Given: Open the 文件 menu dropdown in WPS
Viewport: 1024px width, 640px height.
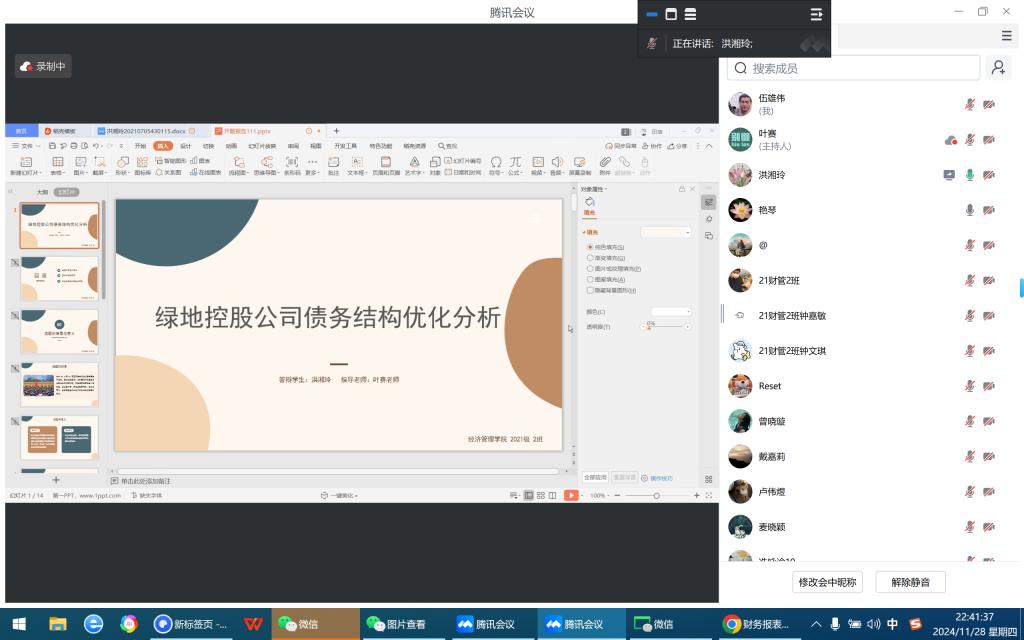Looking at the screenshot, I should [x=26, y=146].
